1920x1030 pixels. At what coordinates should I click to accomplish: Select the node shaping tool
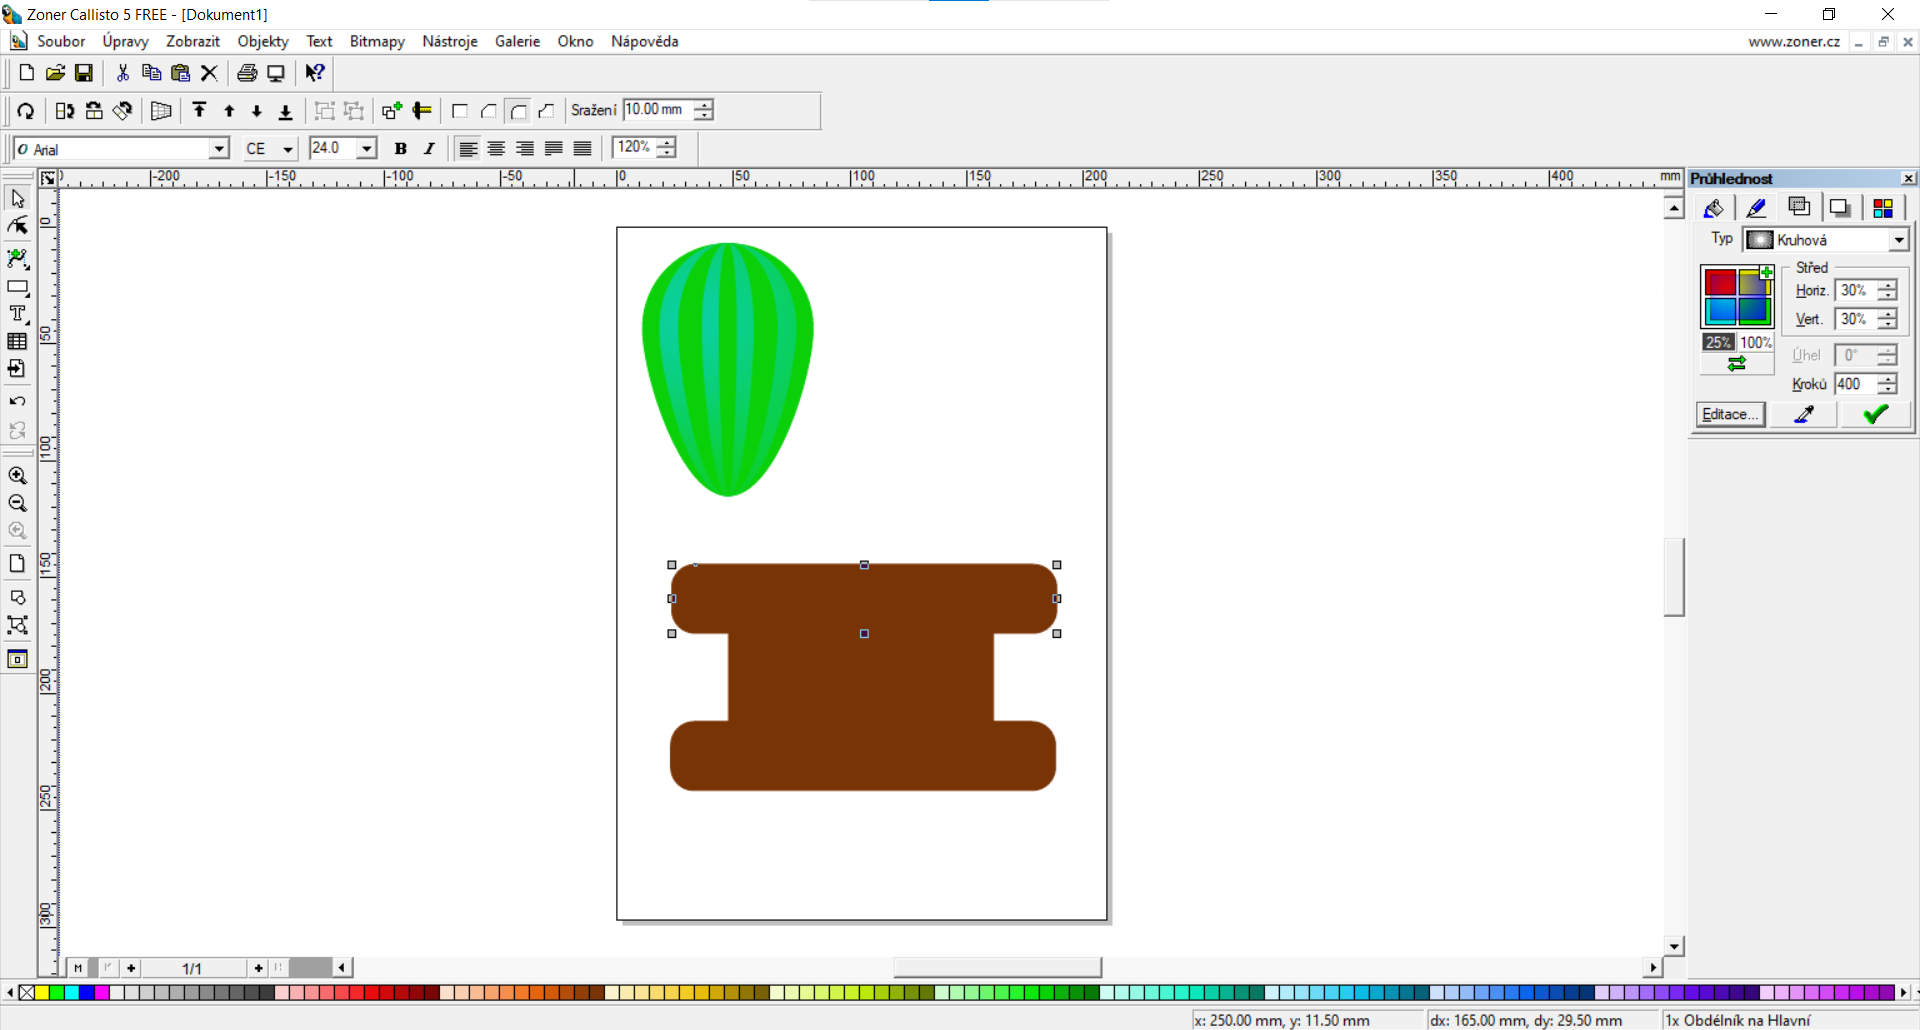click(x=18, y=226)
